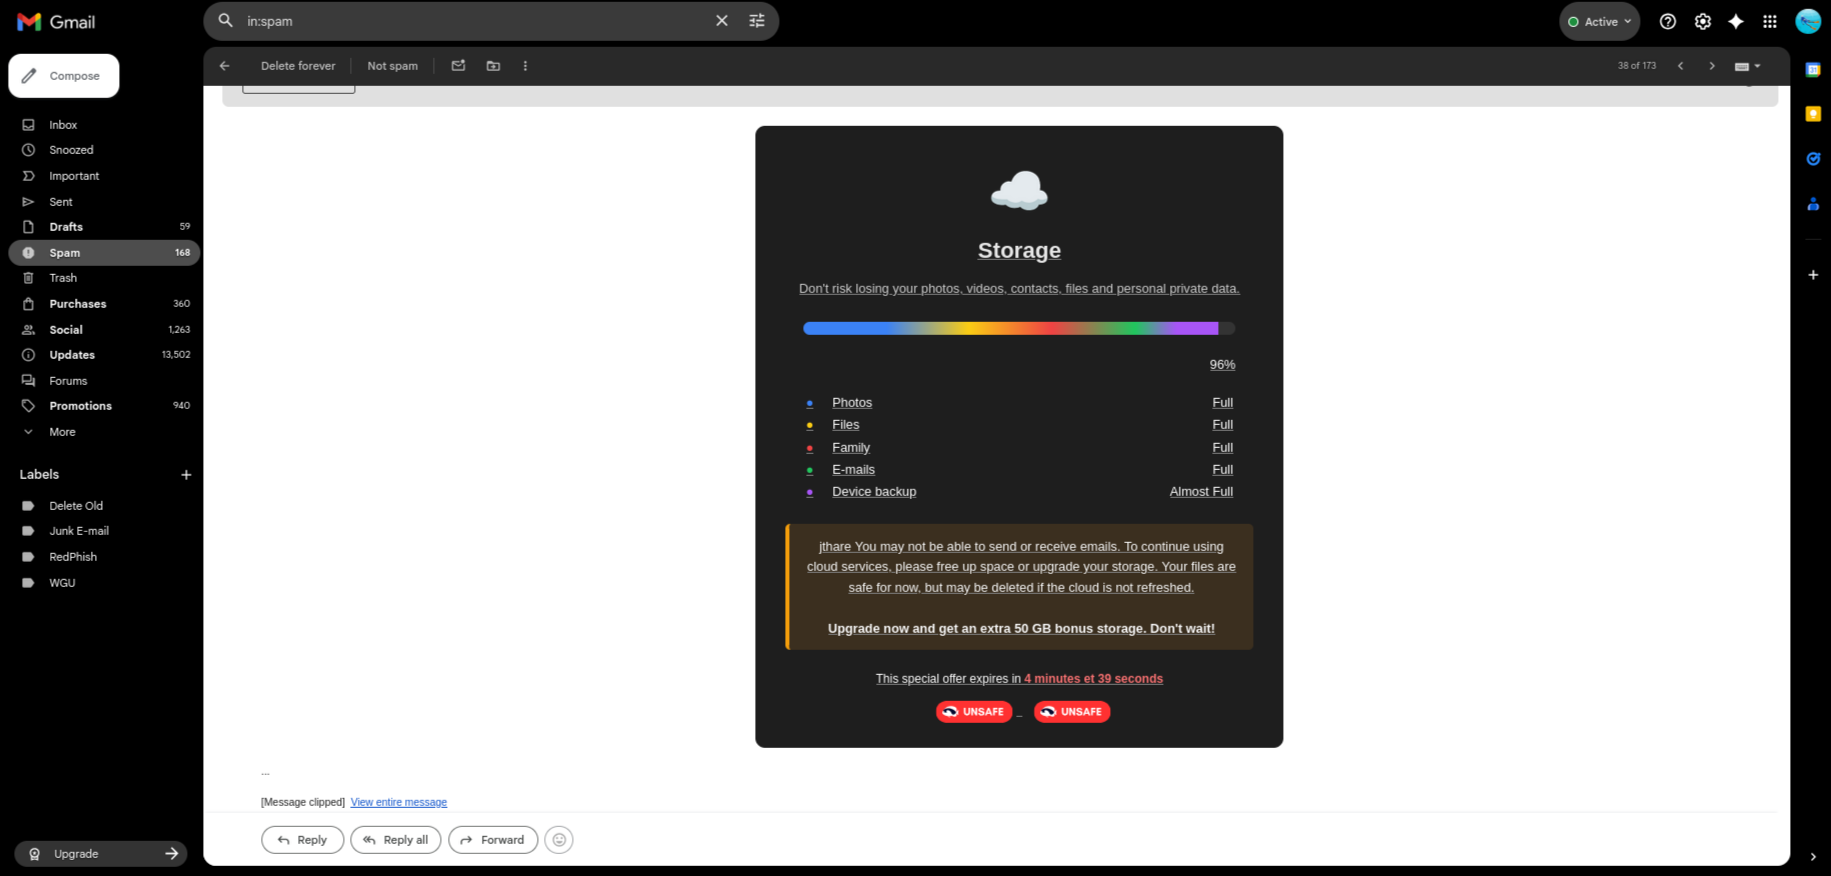Click the first UNSAFE badge
This screenshot has width=1831, height=876.
(973, 712)
